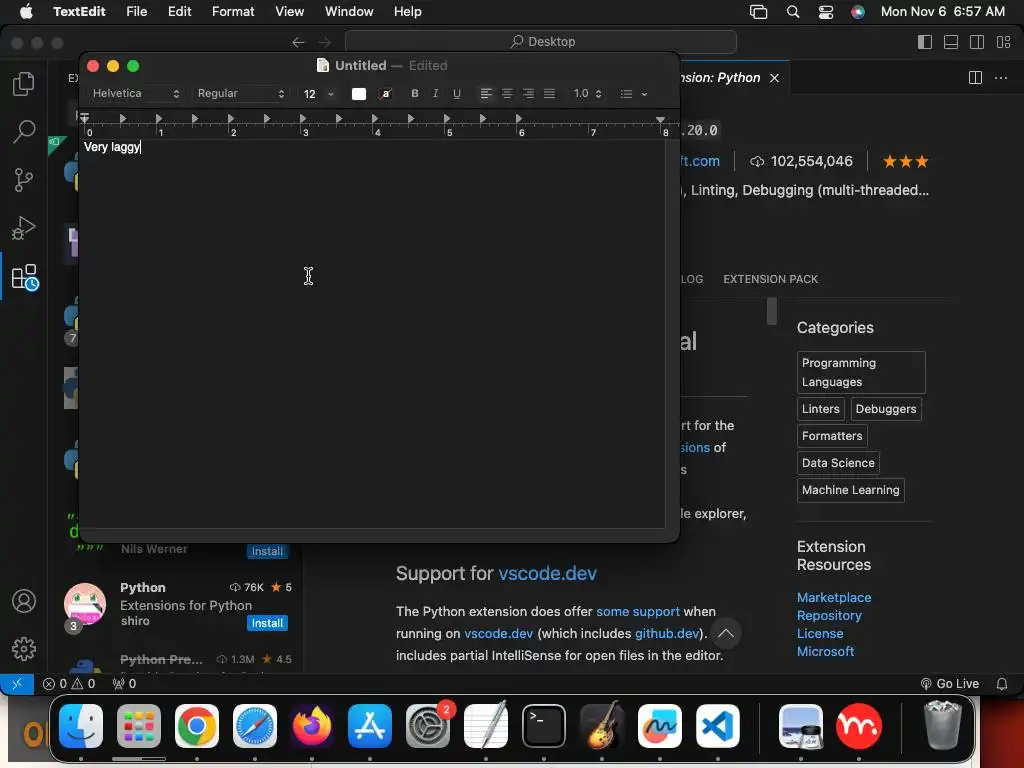The height and width of the screenshot is (768, 1024).
Task: Open the list bullets and numbering dropdown
Action: click(x=633, y=93)
